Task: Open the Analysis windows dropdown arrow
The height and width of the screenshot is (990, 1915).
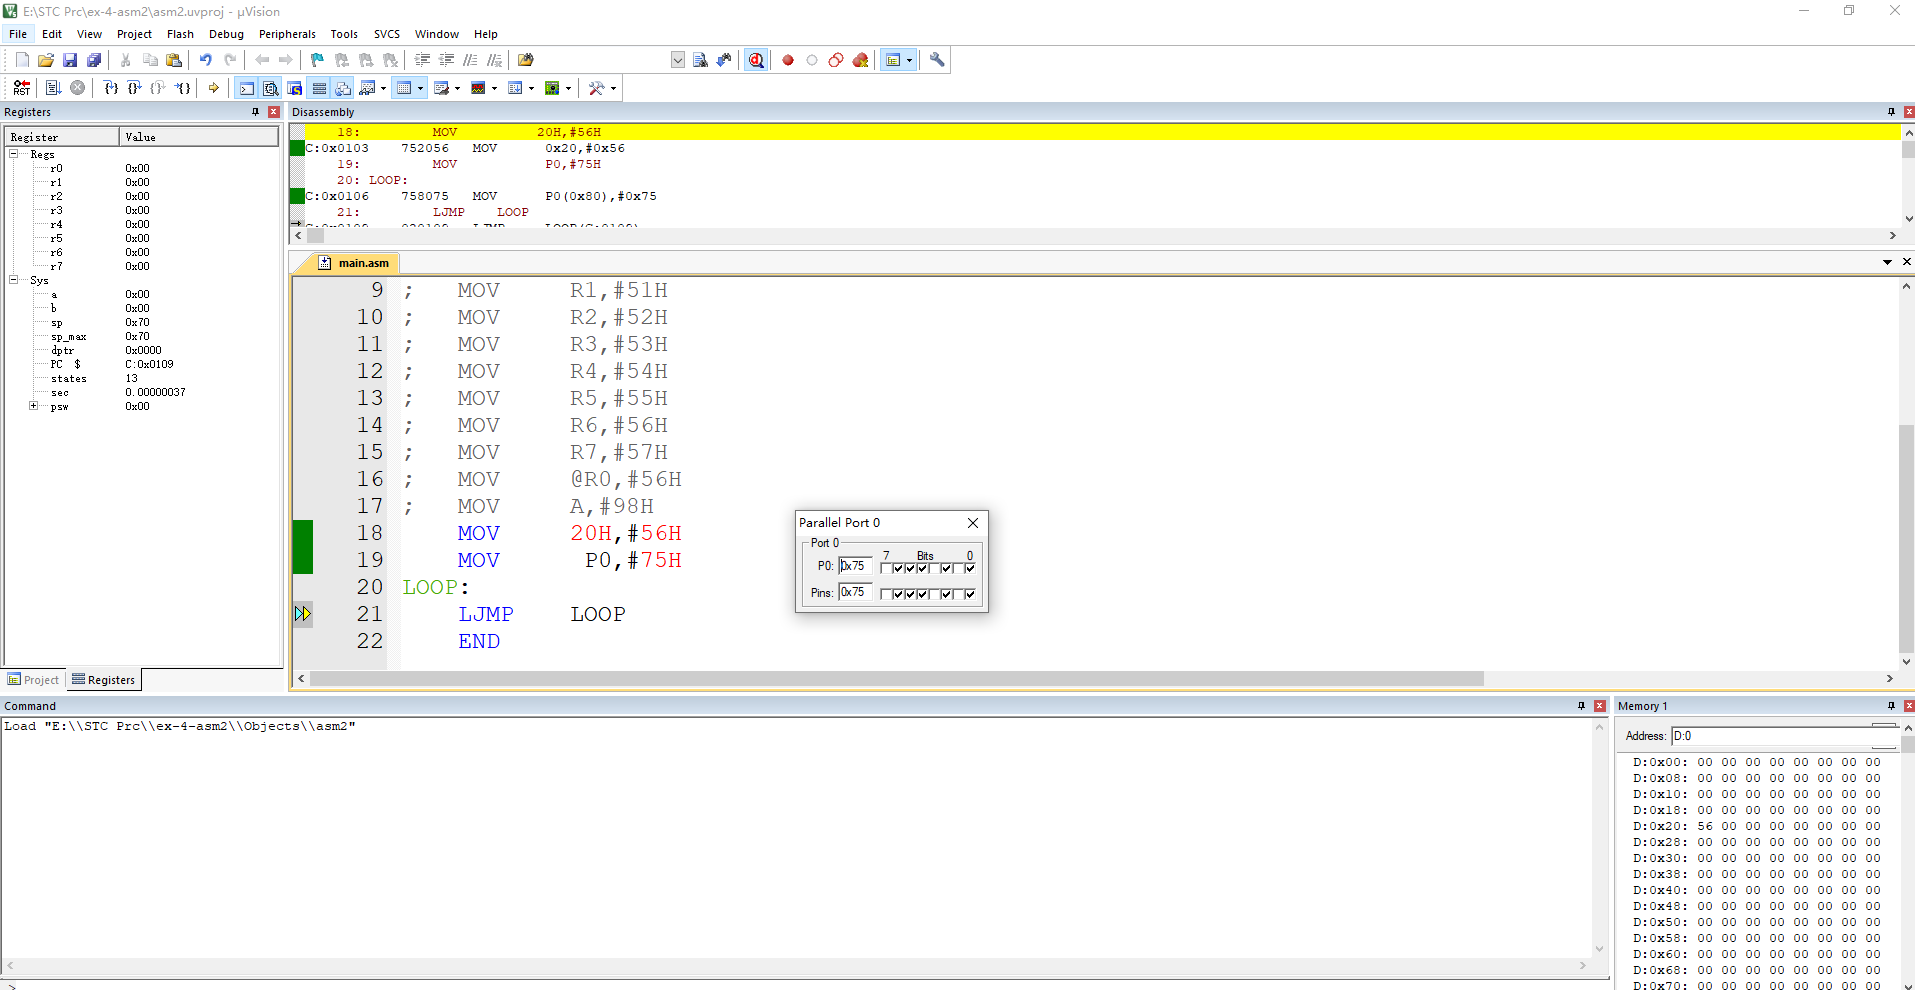Action: (494, 88)
